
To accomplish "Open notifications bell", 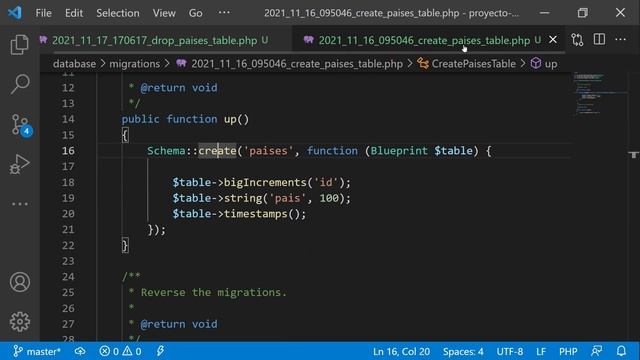I will click(621, 351).
